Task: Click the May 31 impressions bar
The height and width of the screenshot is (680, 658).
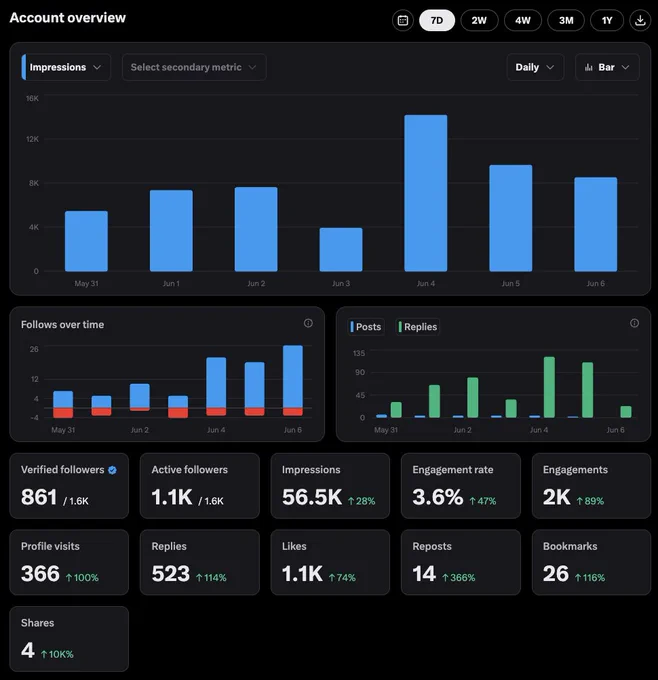Action: pos(86,241)
